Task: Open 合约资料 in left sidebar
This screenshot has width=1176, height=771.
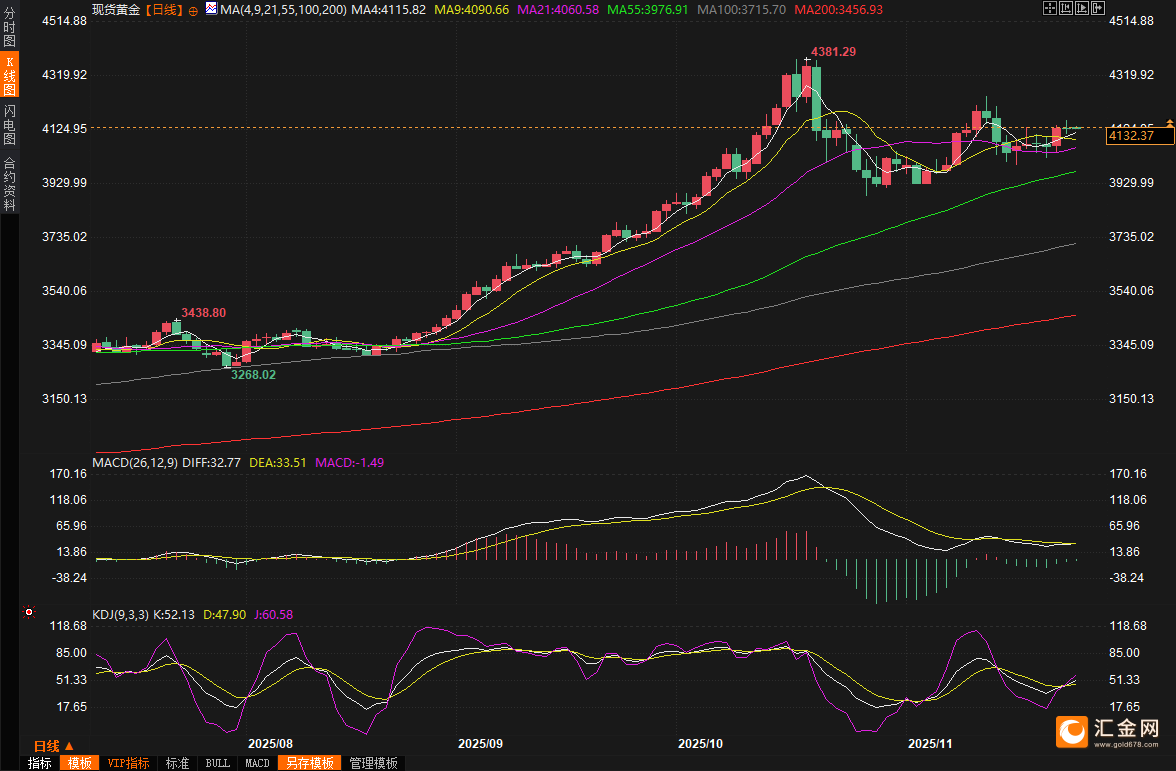Action: click(x=9, y=183)
